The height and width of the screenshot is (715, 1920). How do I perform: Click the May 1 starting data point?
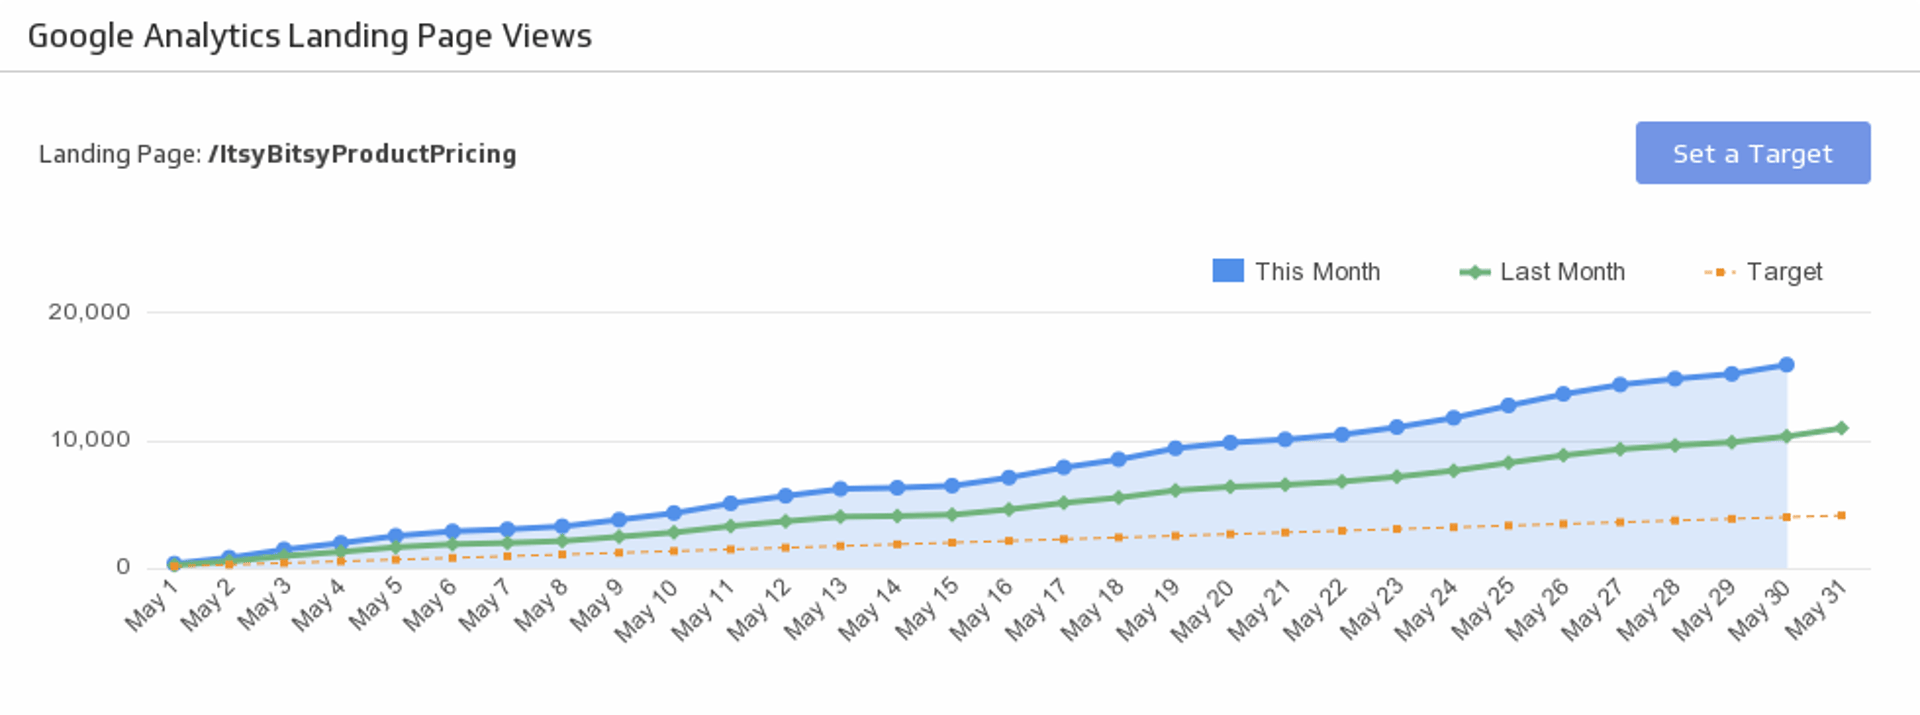pos(172,563)
